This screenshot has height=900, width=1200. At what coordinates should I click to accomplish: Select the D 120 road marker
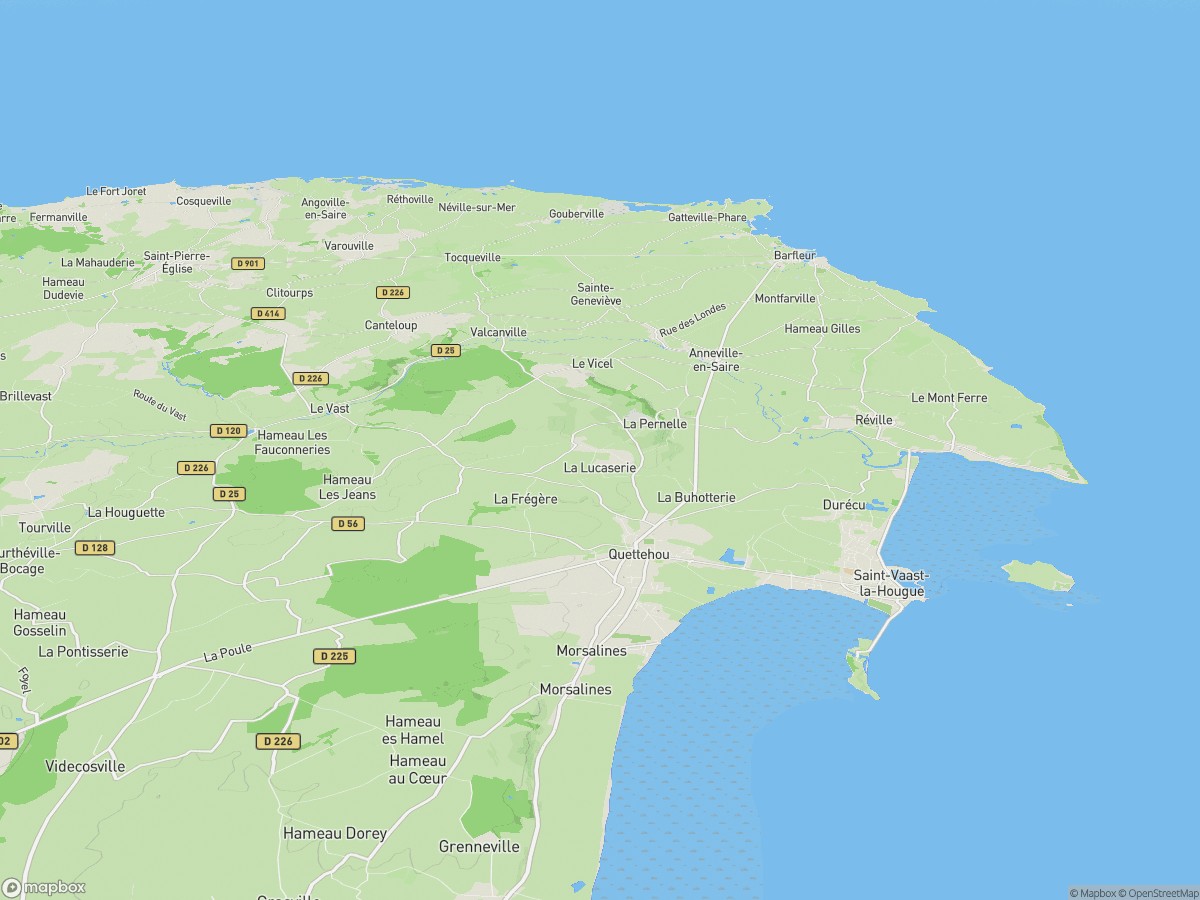tap(228, 430)
